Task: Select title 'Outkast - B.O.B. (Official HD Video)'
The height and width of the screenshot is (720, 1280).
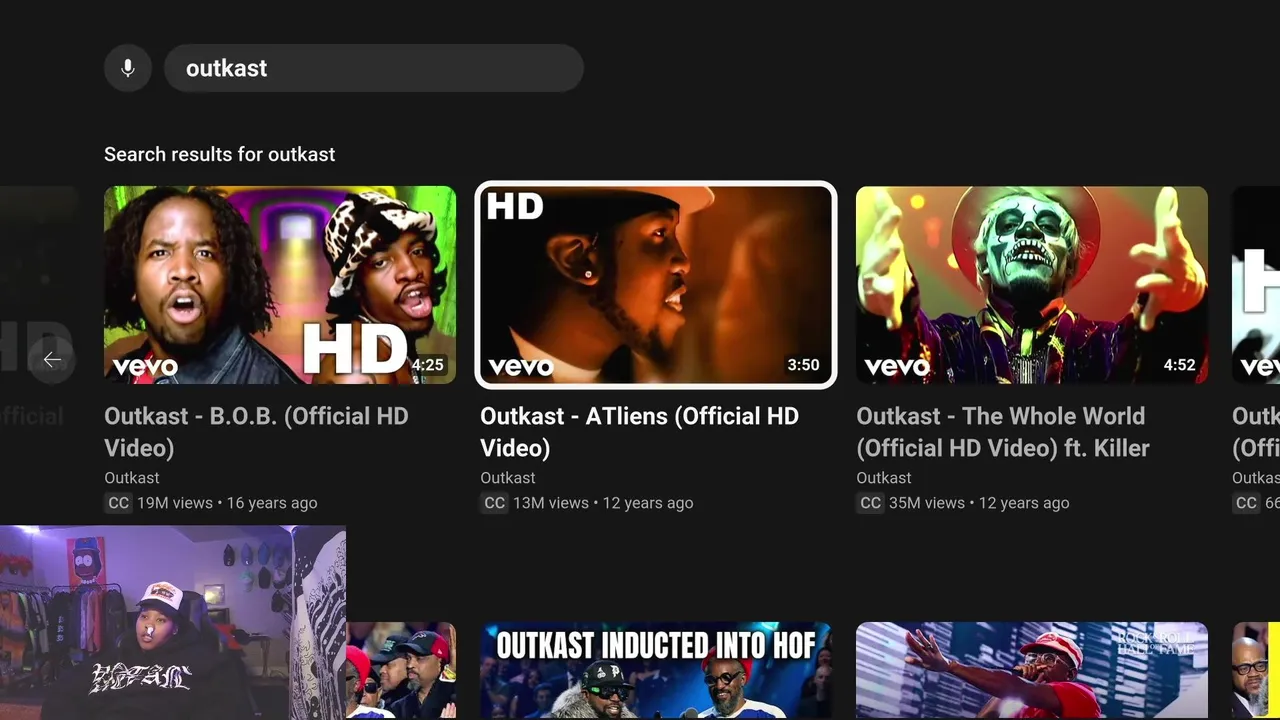Action: tap(256, 432)
